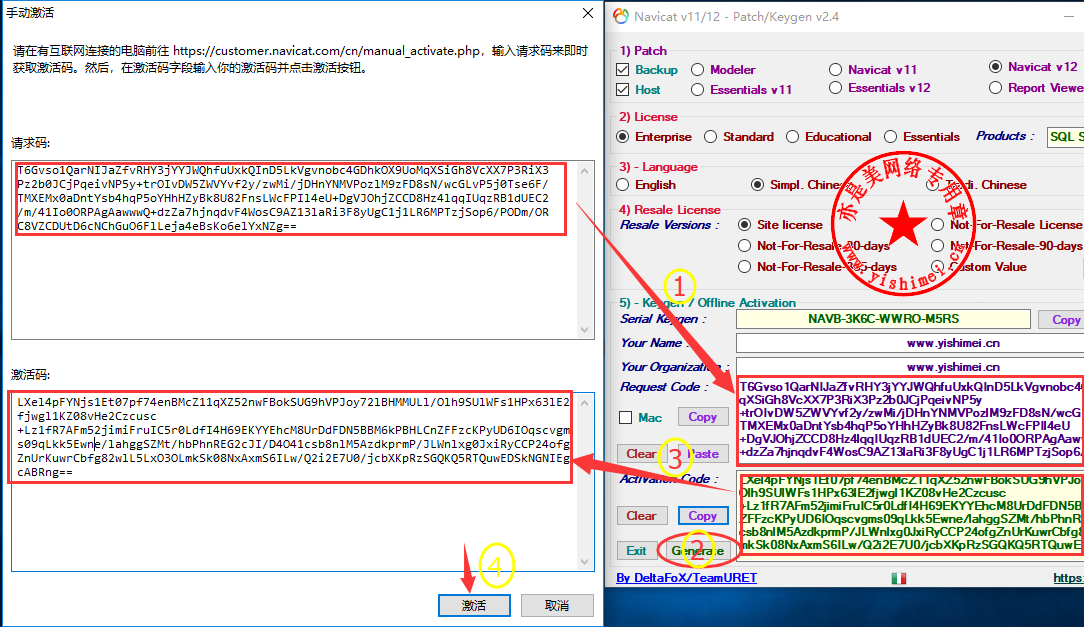Choose Simpl. Chinese language option
1084x627 pixels.
pyautogui.click(x=758, y=185)
